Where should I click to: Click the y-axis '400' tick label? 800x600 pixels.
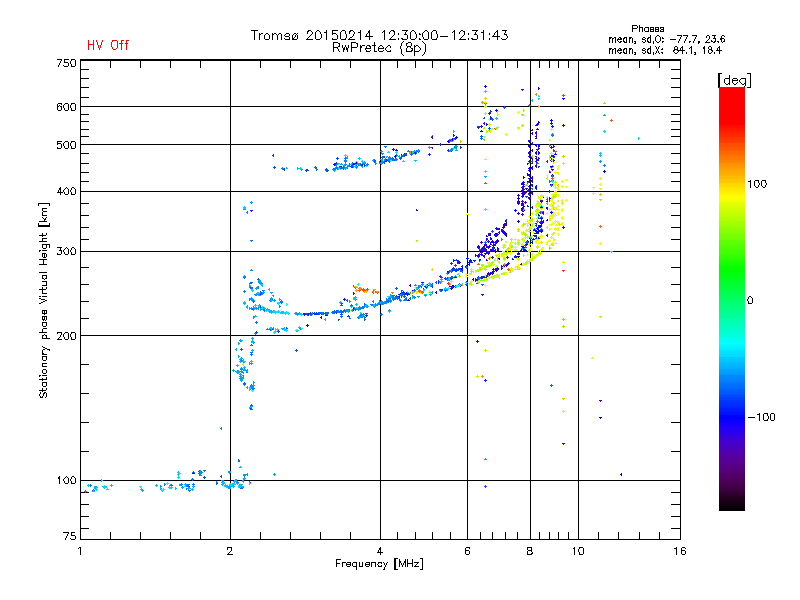pos(66,191)
